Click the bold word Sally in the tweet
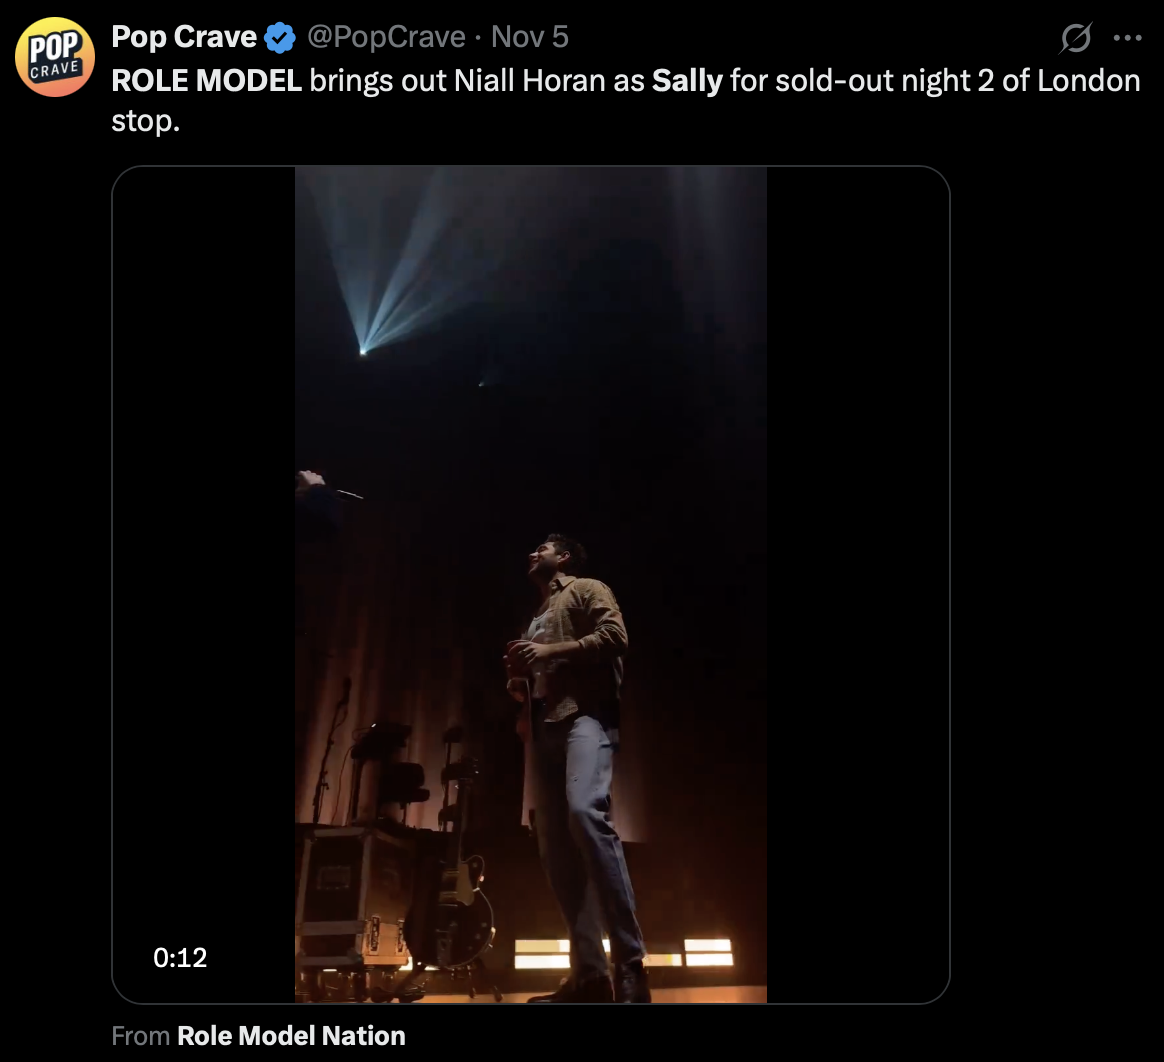Viewport: 1164px width, 1062px height. click(x=686, y=81)
